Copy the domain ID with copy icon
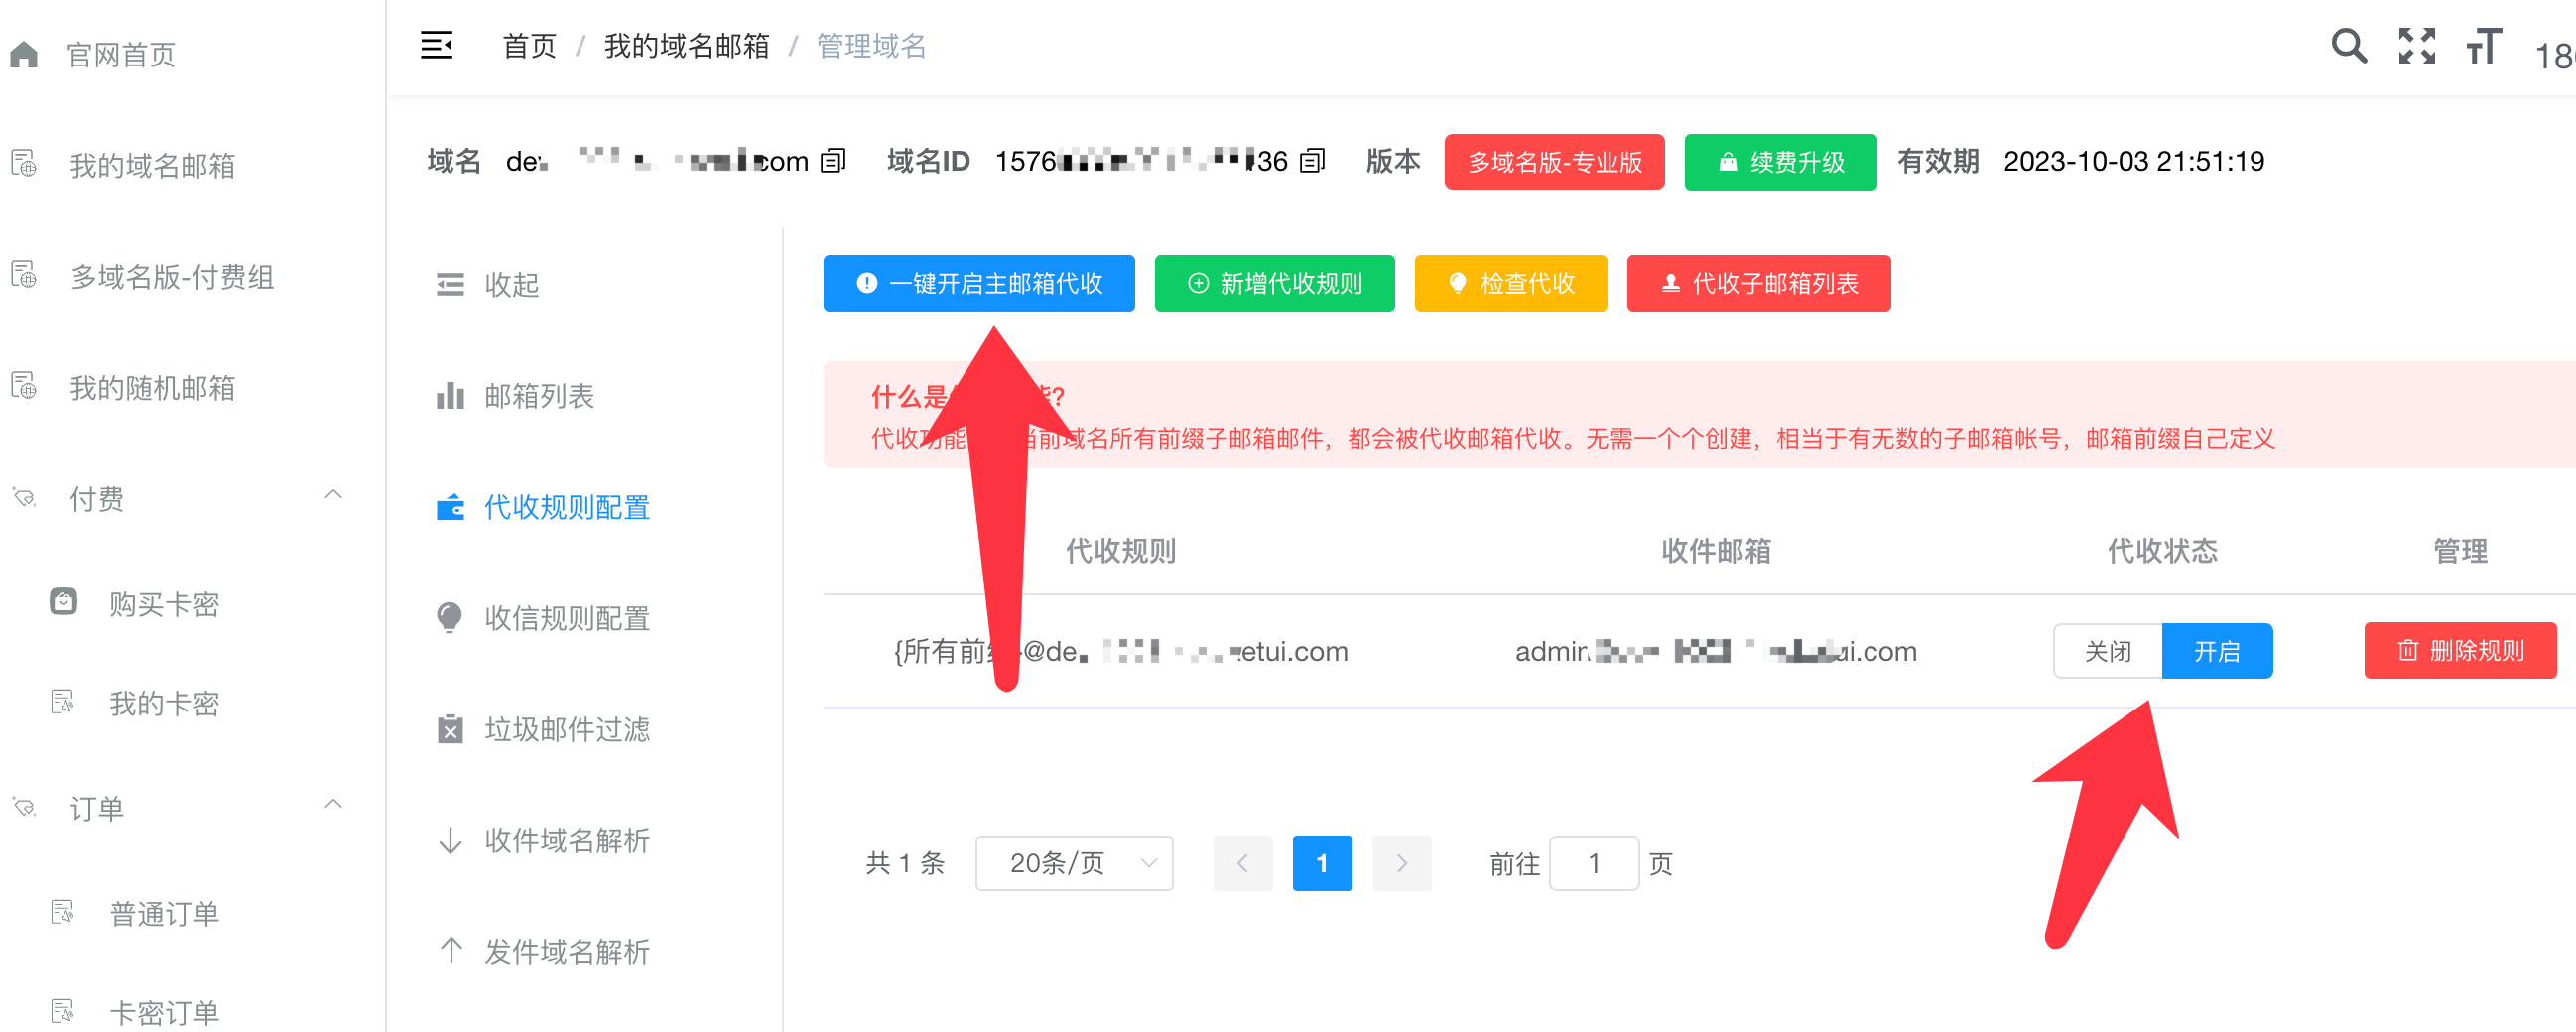The height and width of the screenshot is (1032, 2576). [1312, 160]
